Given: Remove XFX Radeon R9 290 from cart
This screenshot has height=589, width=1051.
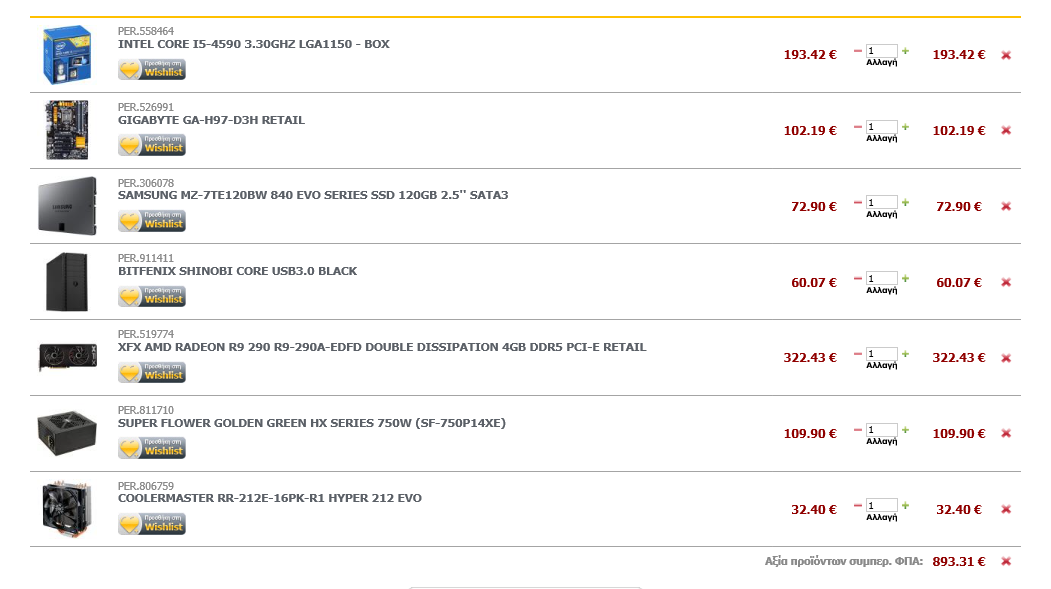Looking at the screenshot, I should (1005, 358).
